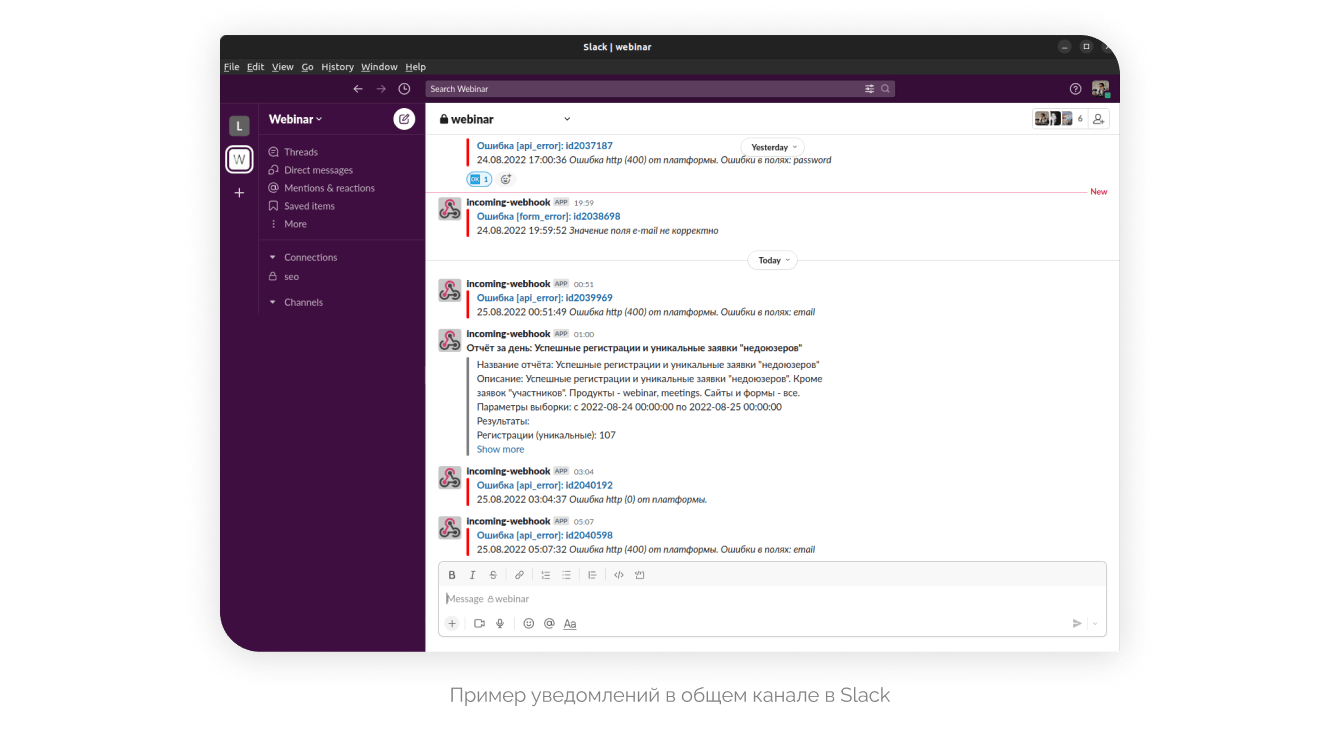Add a workspace with the plus icon
This screenshot has height=737, width=1340.
(x=239, y=193)
